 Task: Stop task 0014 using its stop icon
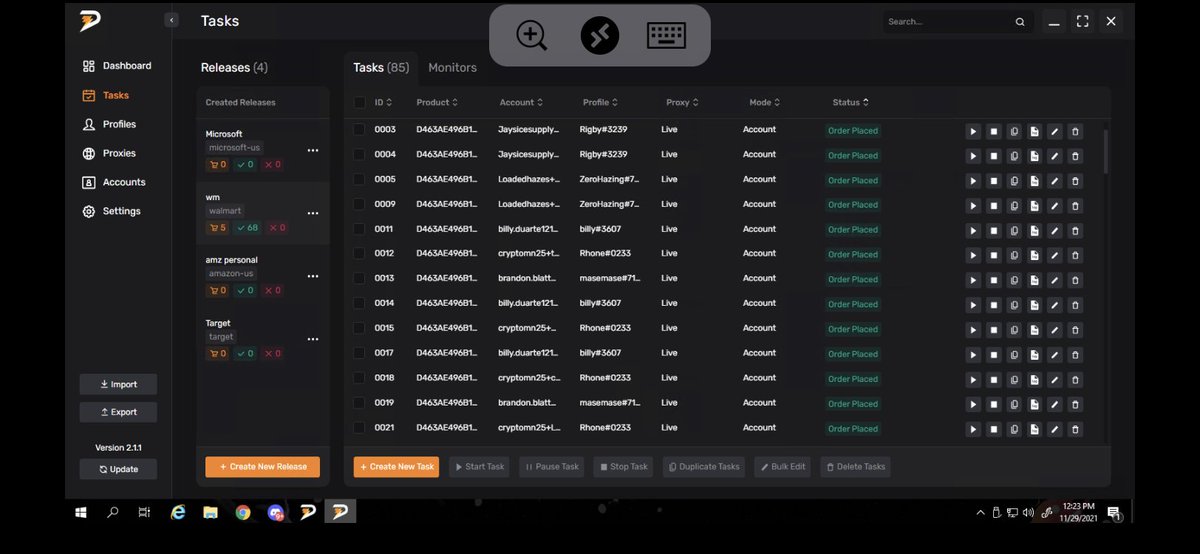tap(994, 305)
